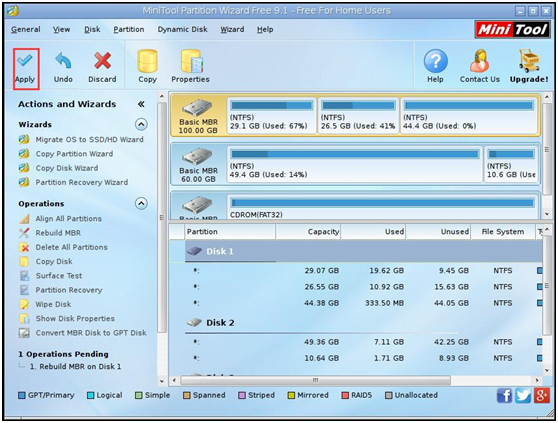The width and height of the screenshot is (558, 423).
Task: Choose Align All Partitions operation
Action: tap(60, 218)
